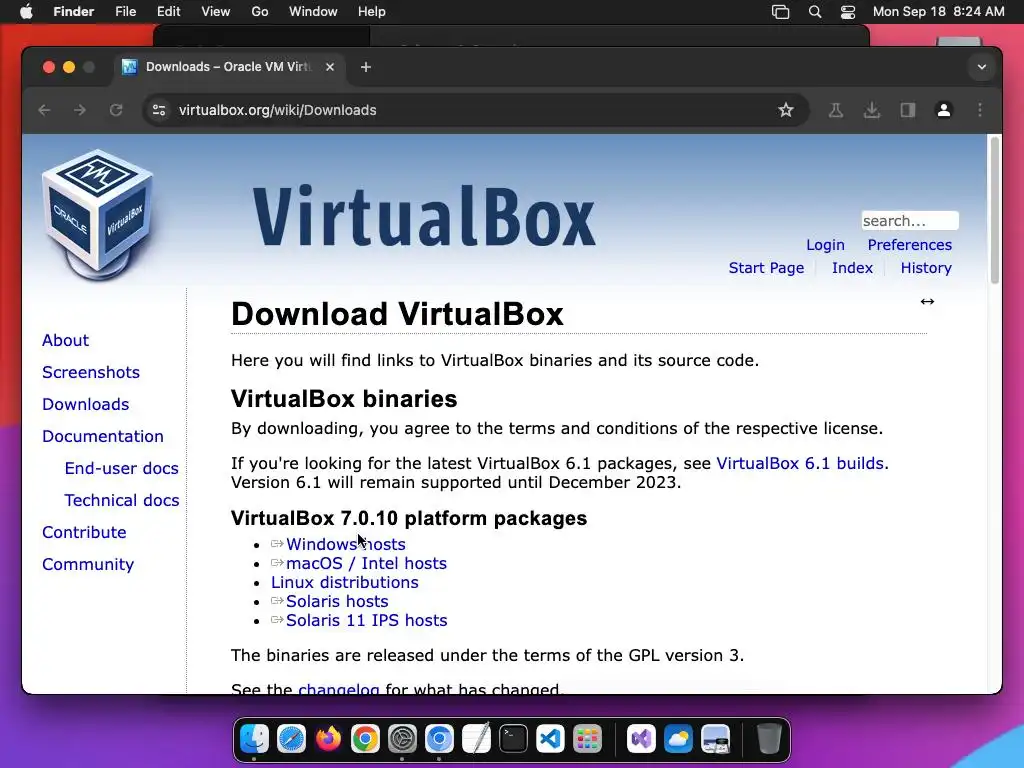Click the page width toggle arrow
The image size is (1024, 768).
click(927, 301)
